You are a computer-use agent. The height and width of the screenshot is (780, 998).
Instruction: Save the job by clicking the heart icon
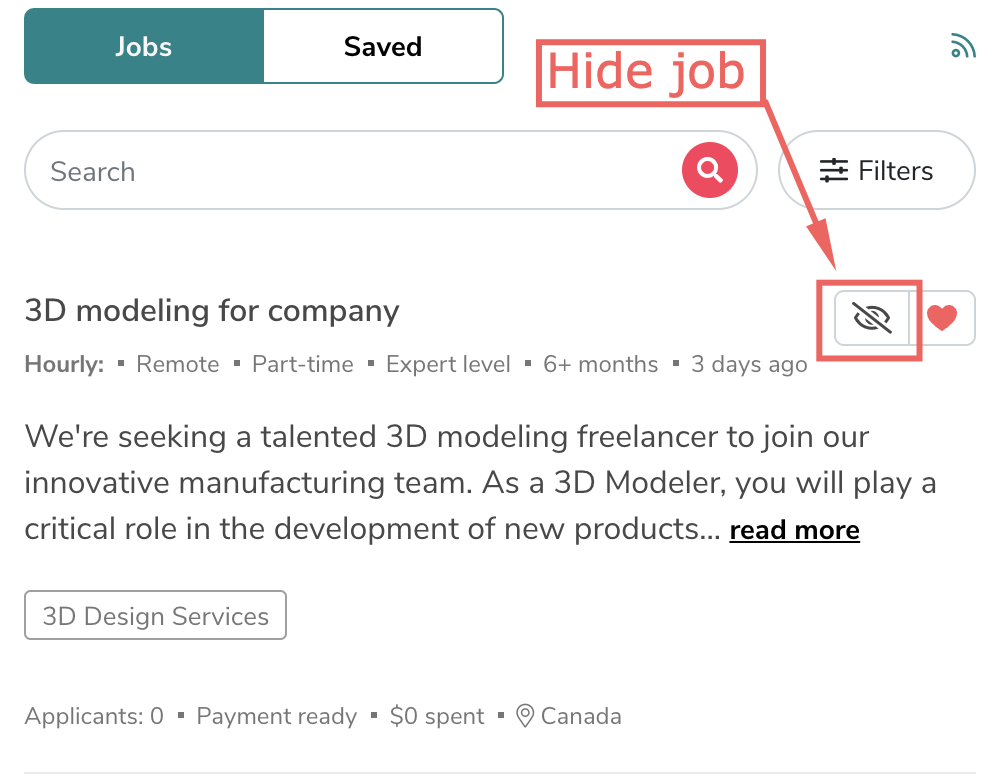(944, 317)
